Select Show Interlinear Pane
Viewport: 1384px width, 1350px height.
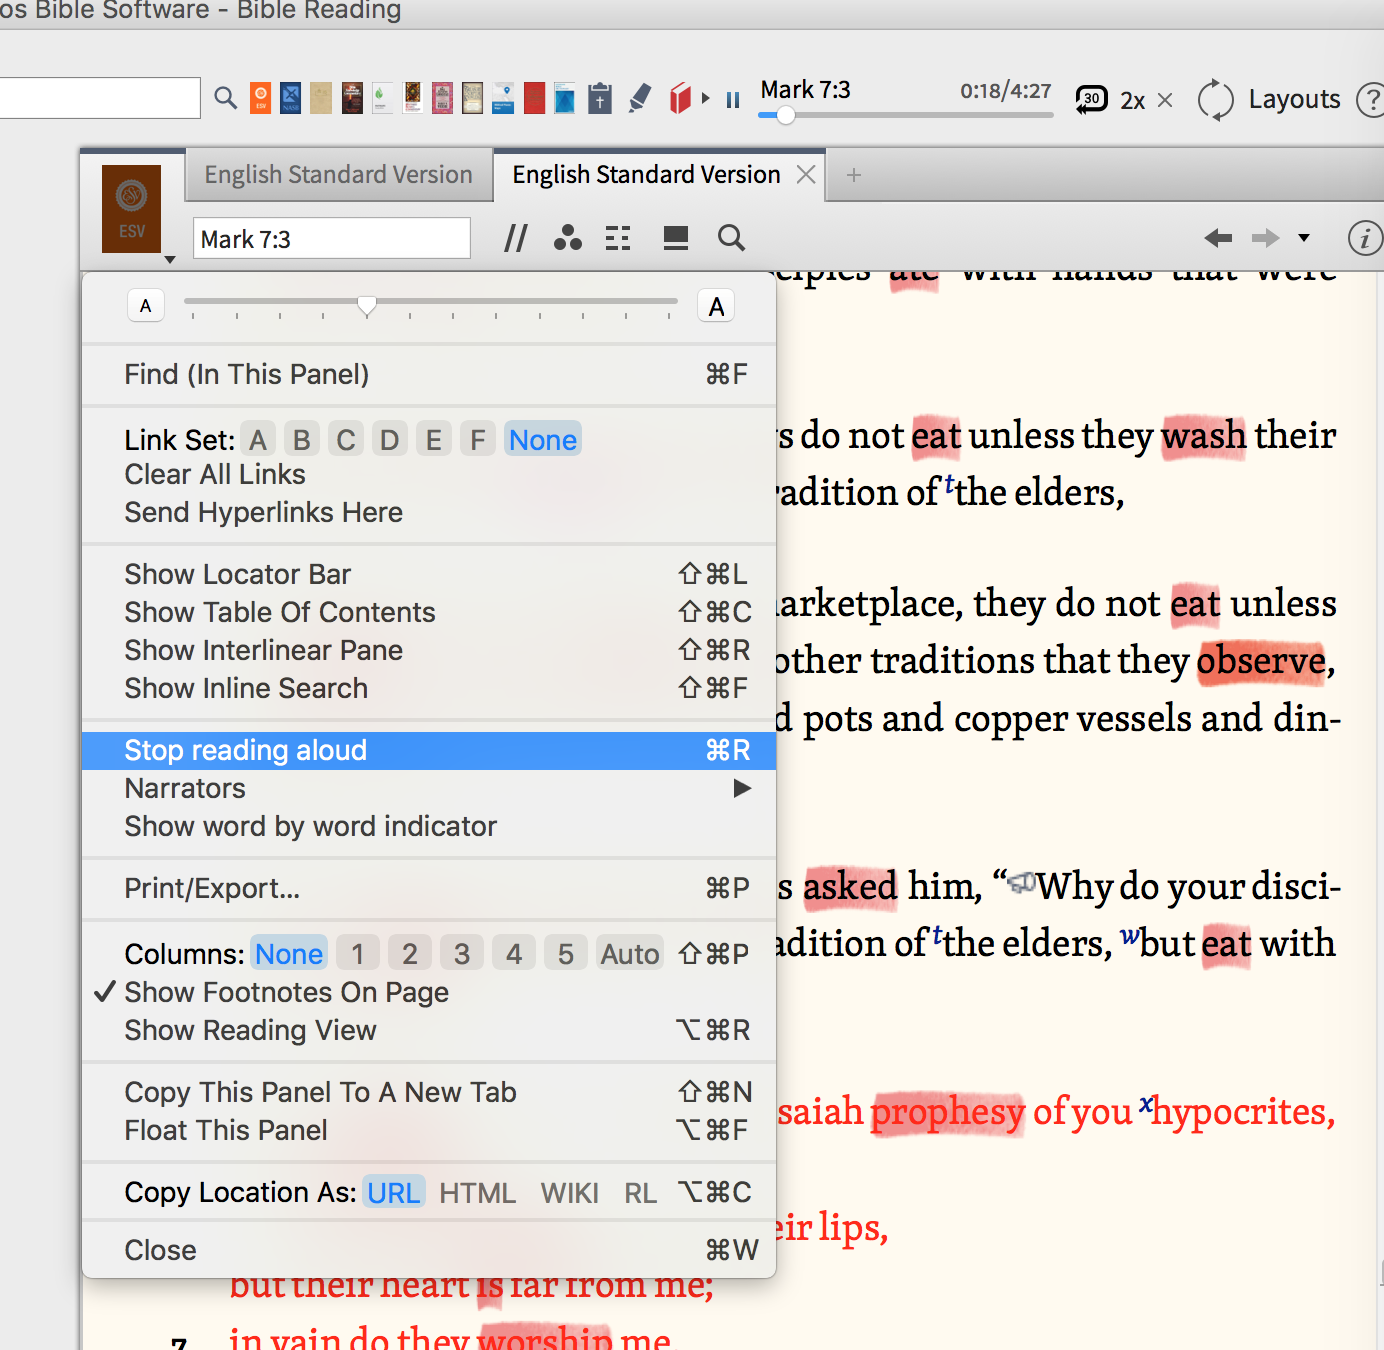tap(429, 650)
